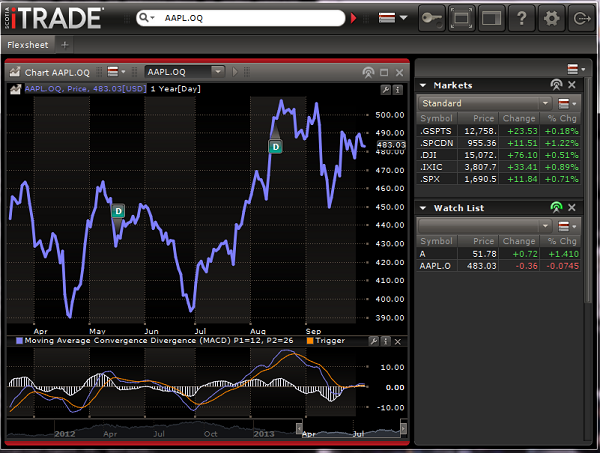Image resolution: width=600 pixels, height=453 pixels.
Task: Click the red go arrow beside search
Action: (x=354, y=18)
